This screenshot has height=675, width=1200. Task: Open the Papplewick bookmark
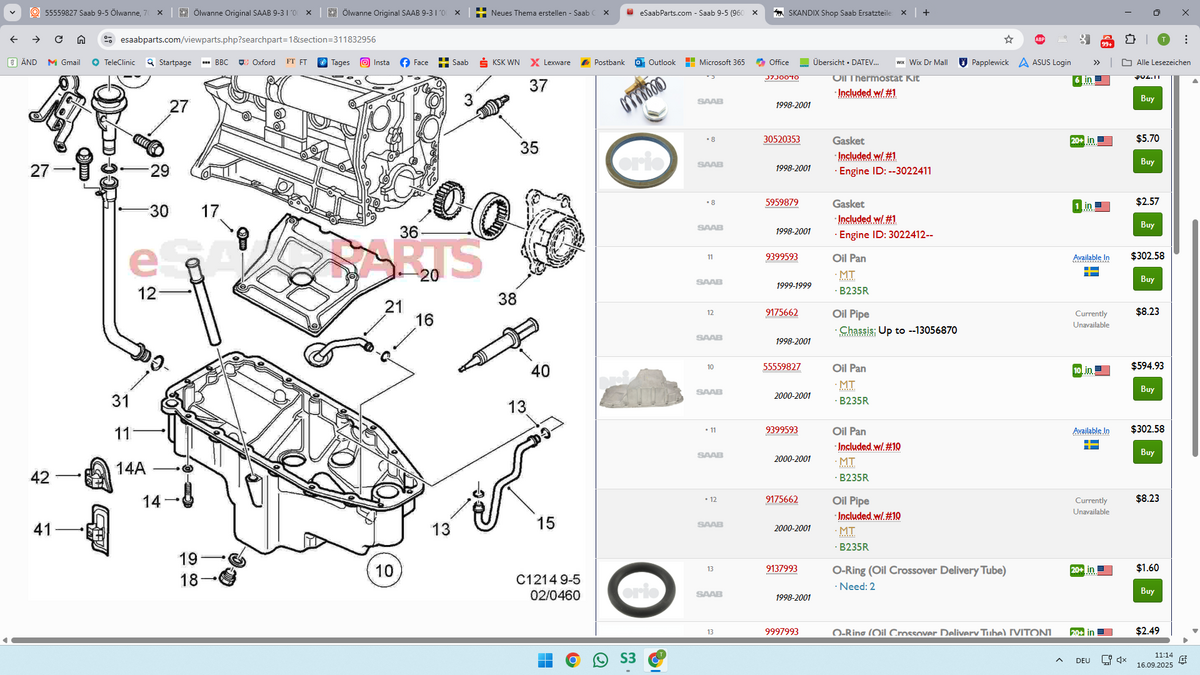coord(982,62)
